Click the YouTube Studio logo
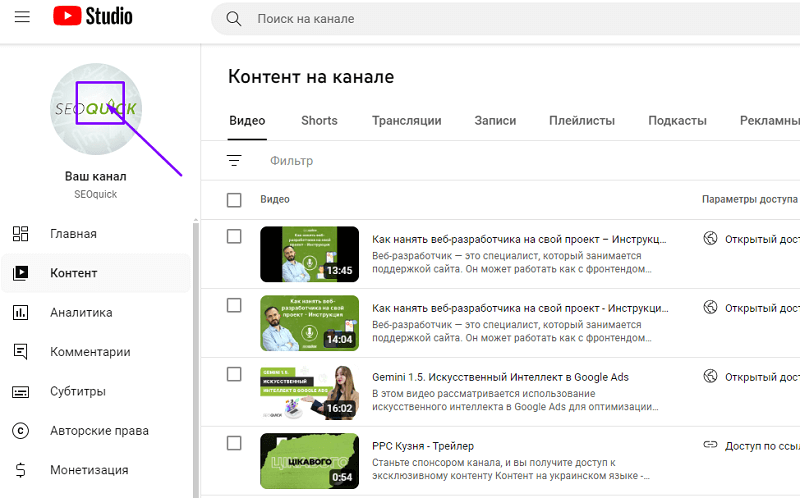The width and height of the screenshot is (800, 498). click(93, 16)
